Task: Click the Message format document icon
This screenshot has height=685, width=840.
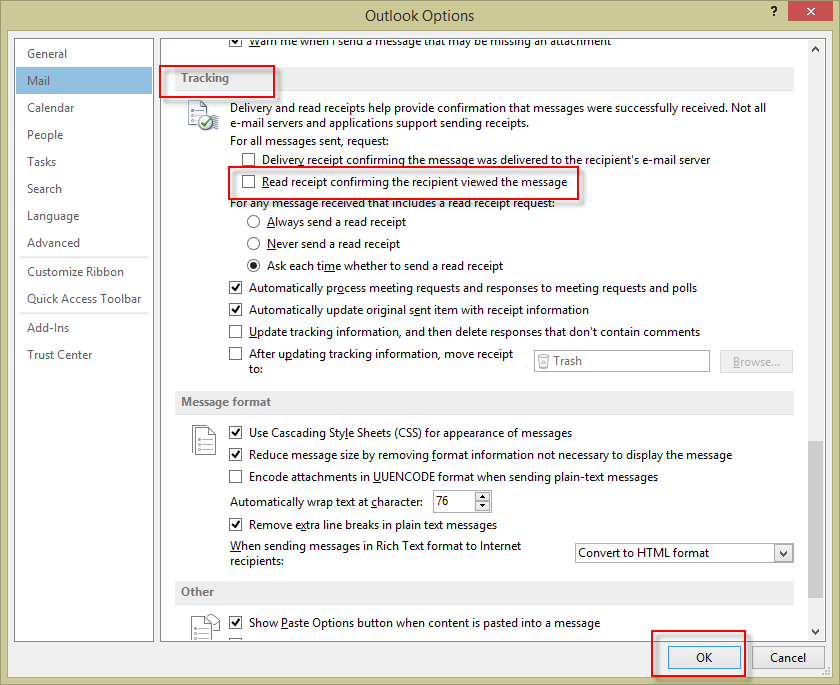Action: [204, 441]
